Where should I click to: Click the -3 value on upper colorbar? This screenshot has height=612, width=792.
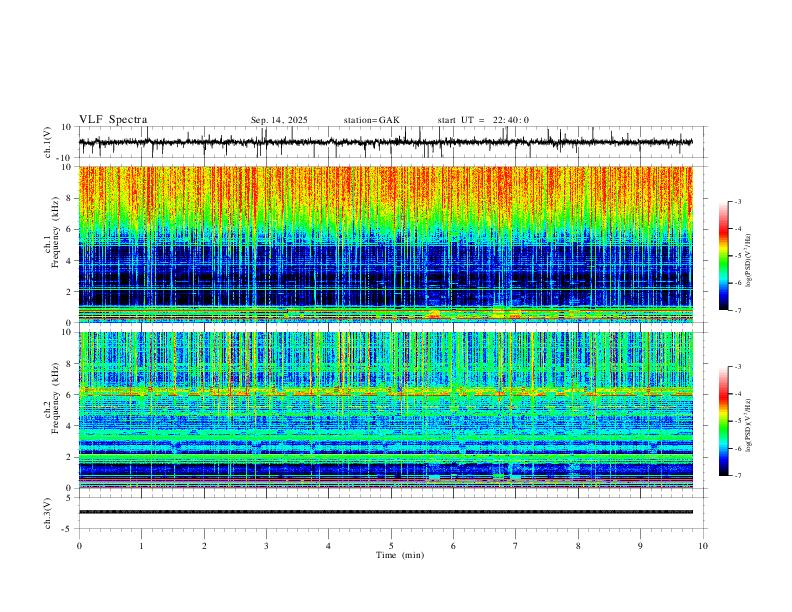738,201
